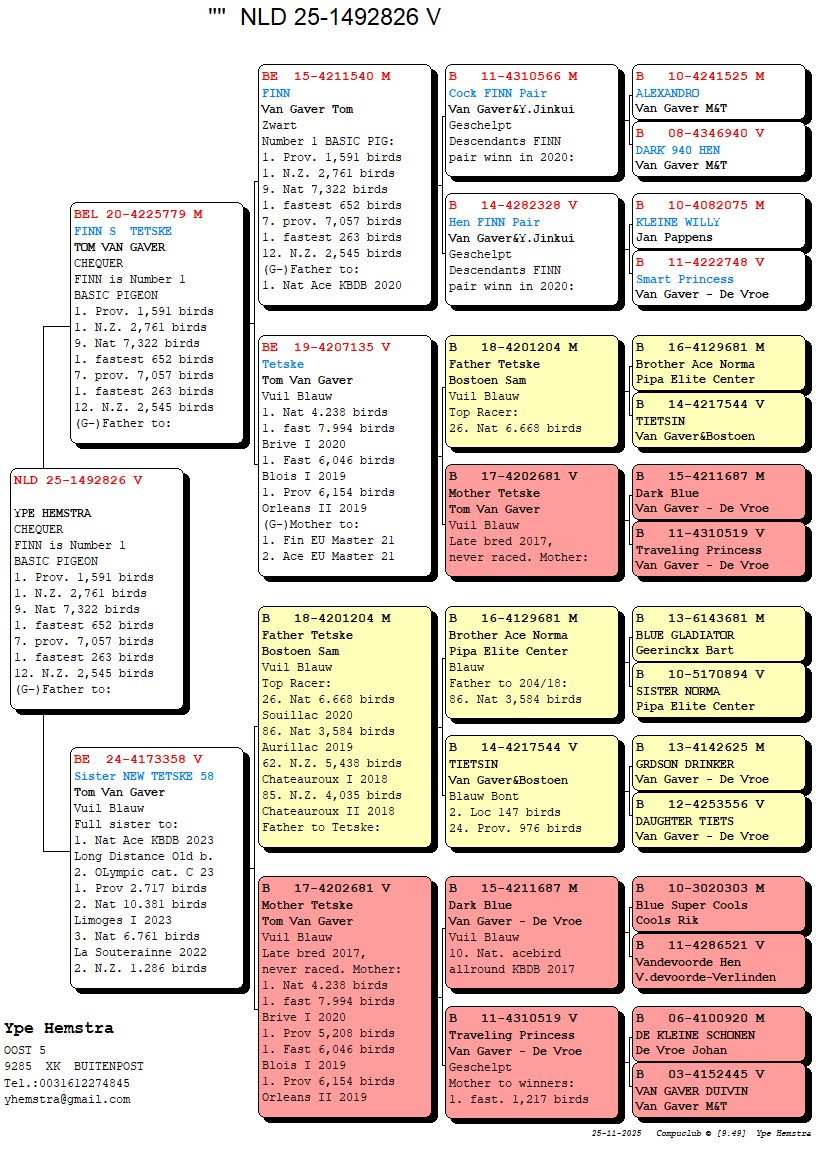Viewport: 816px width, 1172px height.
Task: Click the GRDSON DRINKER ancestor box
Action: click(x=717, y=763)
